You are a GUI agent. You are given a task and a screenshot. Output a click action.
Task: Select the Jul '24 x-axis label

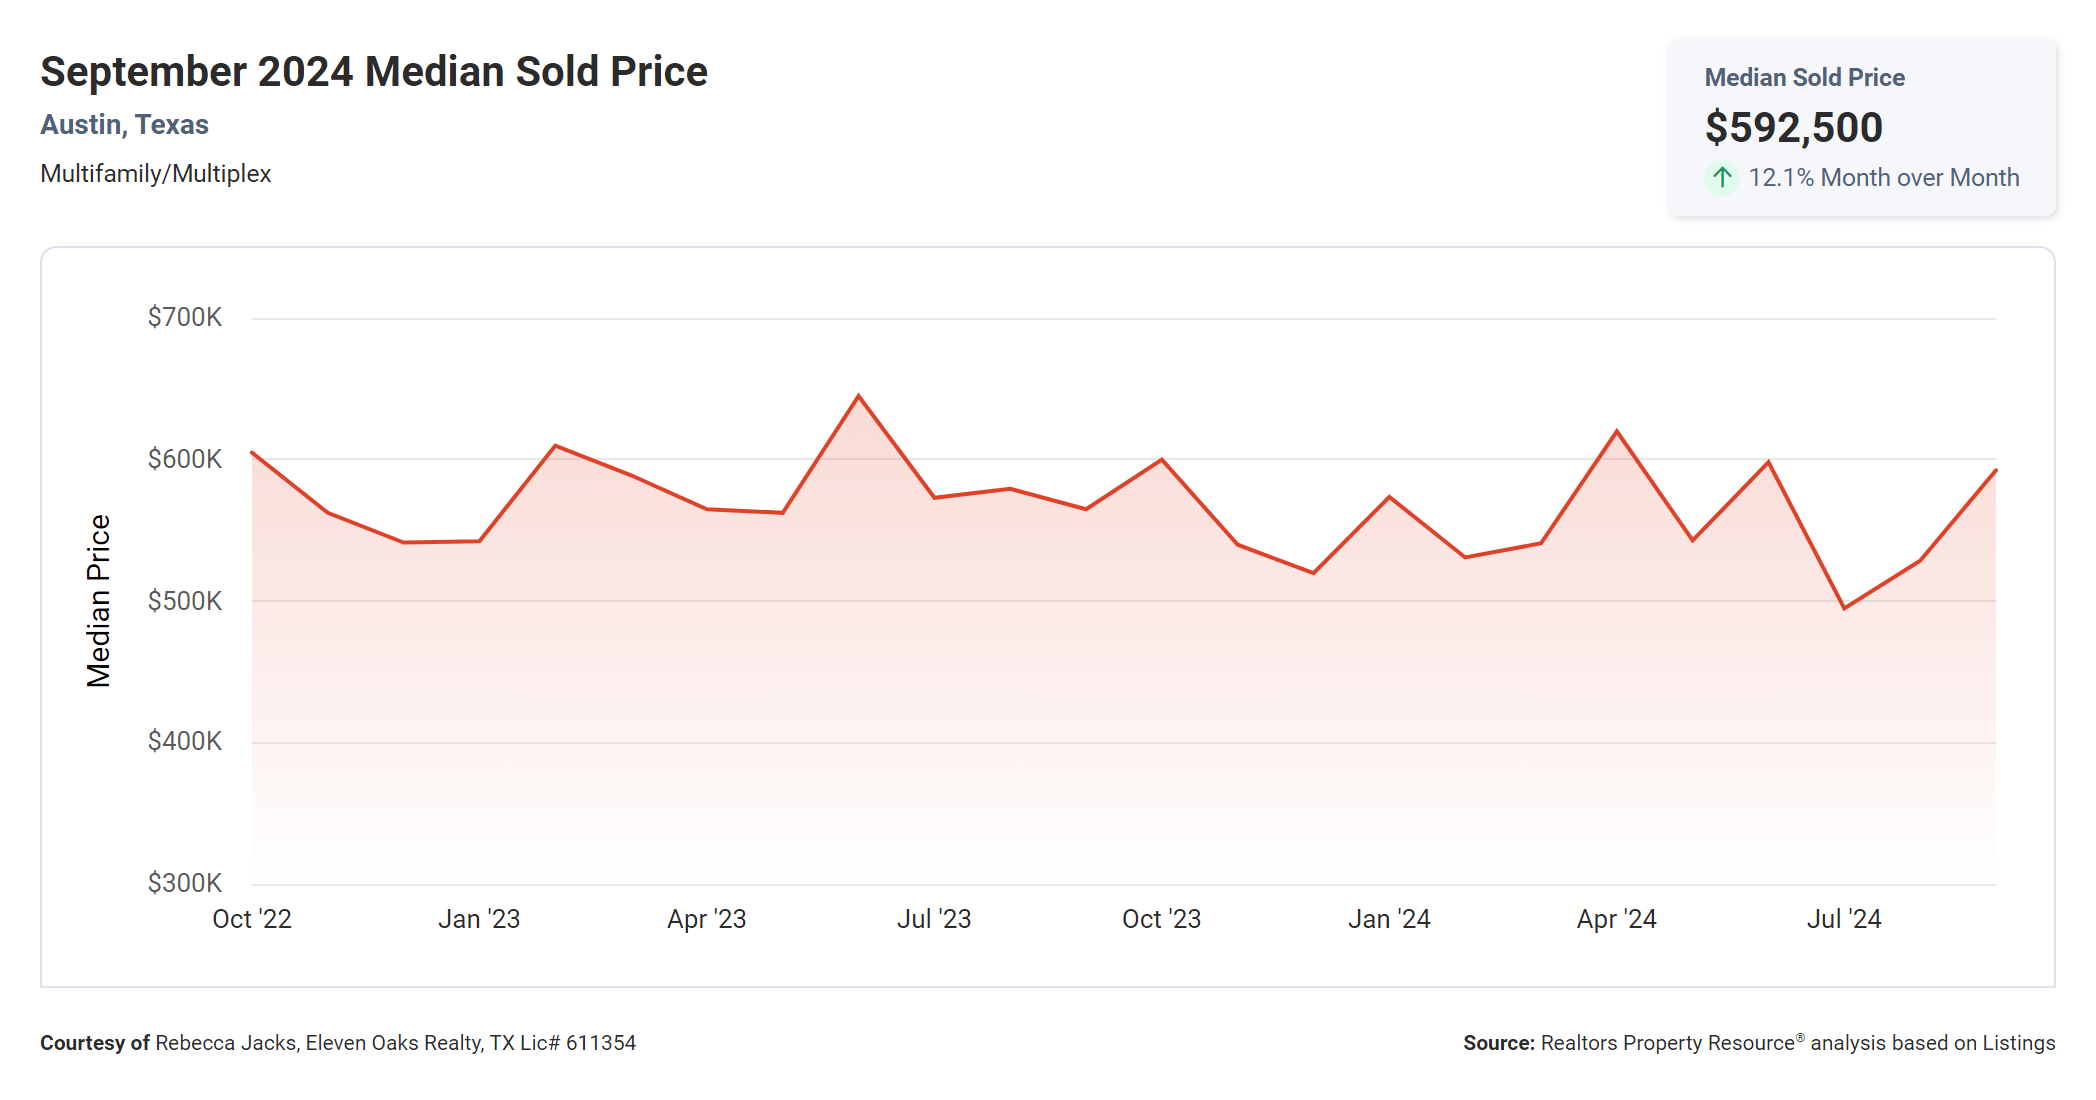tap(1844, 919)
